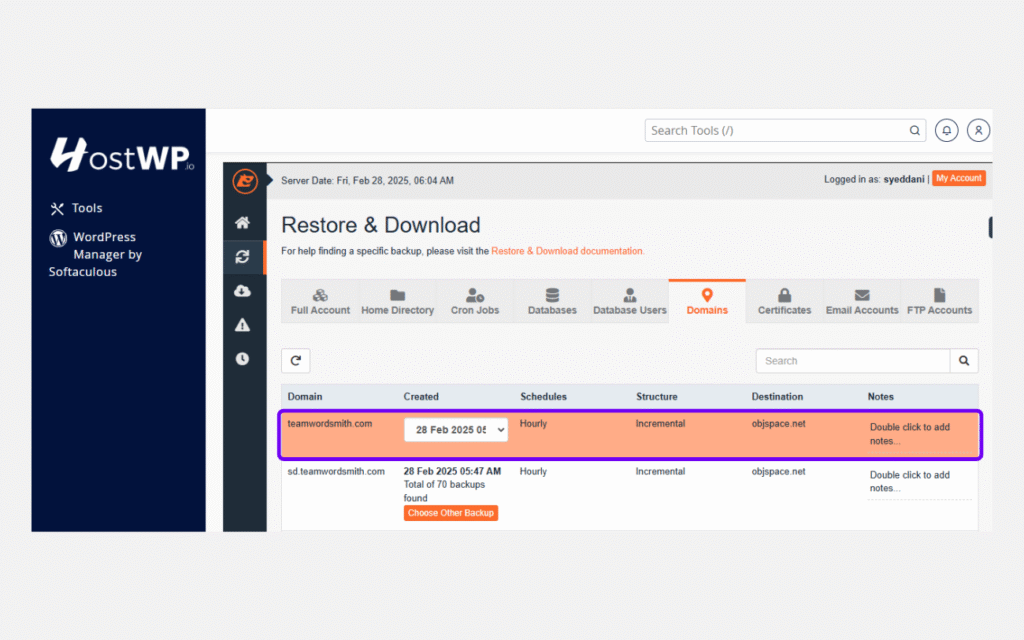Screen dimensions: 1024x640
Task: Open the Restore & Download documentation link
Action: coord(567,251)
